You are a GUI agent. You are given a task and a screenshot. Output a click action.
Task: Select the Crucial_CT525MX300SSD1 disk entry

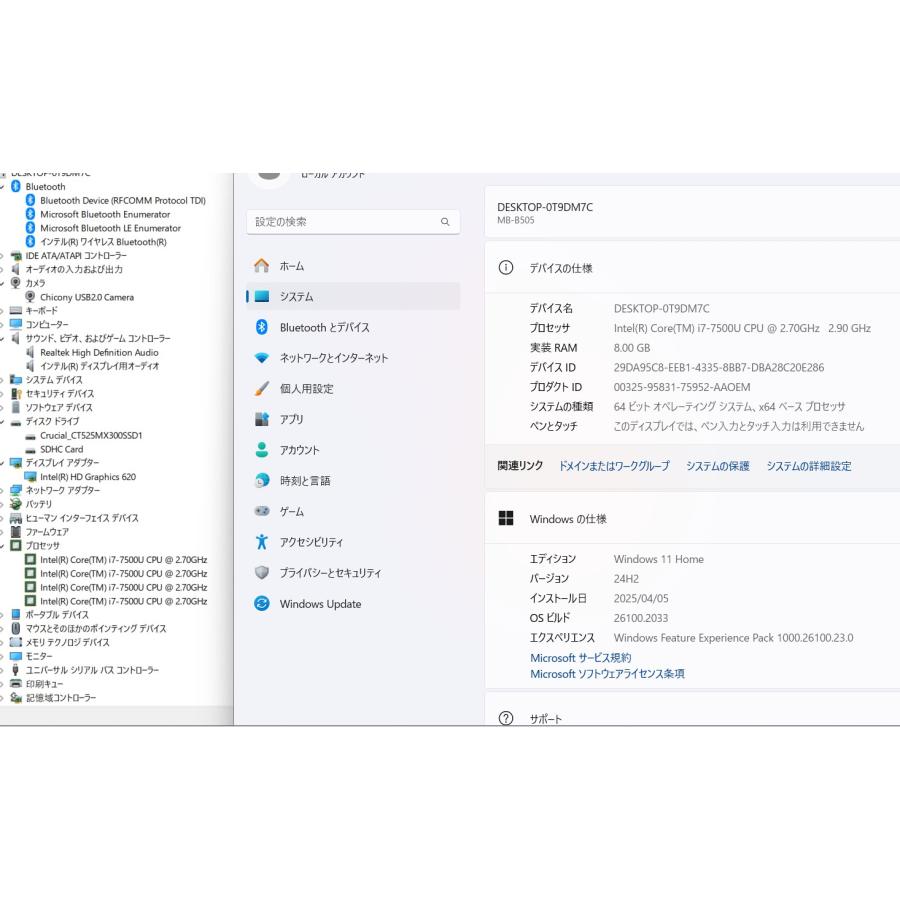[x=91, y=436]
